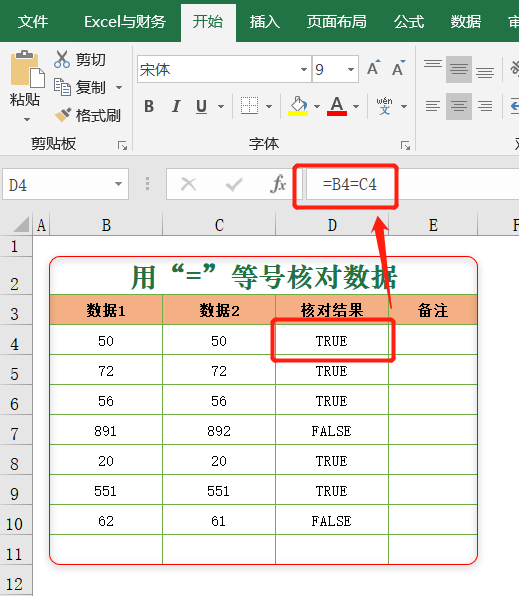Click cell D4 showing TRUE
The height and width of the screenshot is (596, 519).
point(332,341)
